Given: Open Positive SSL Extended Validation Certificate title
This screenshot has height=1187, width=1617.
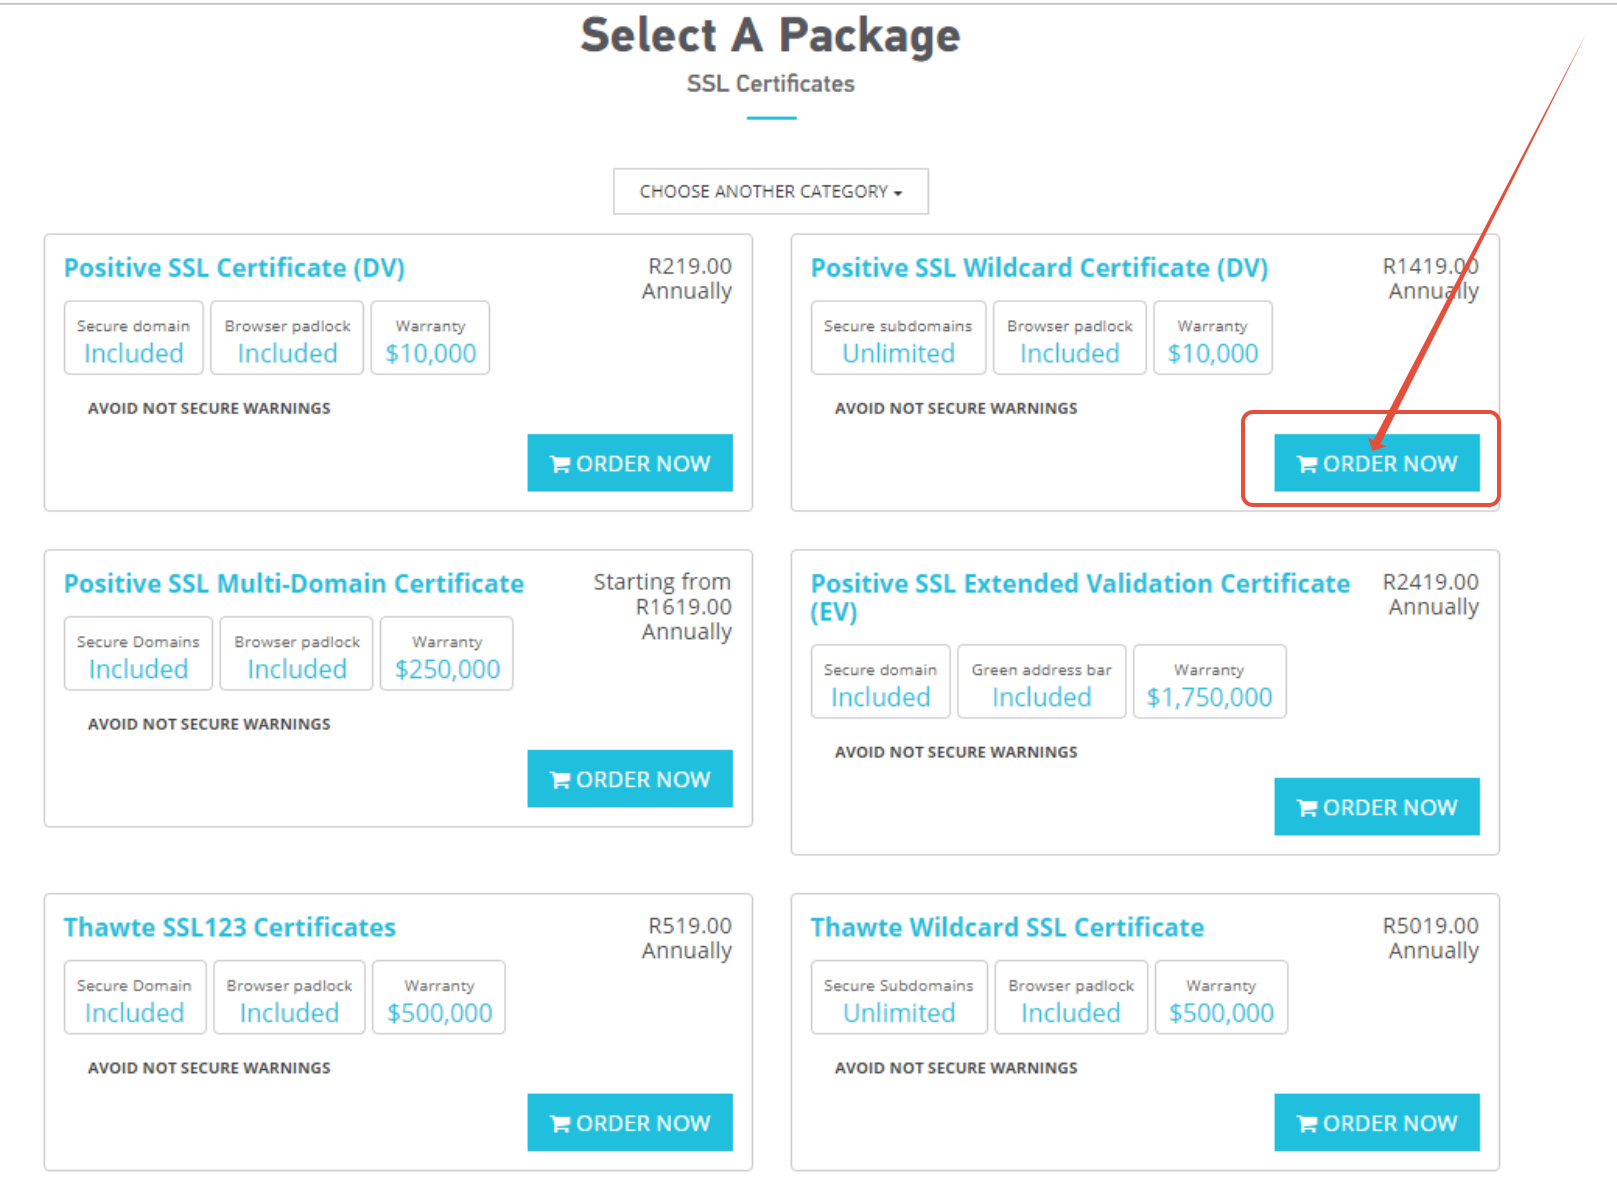Looking at the screenshot, I should (x=1080, y=597).
